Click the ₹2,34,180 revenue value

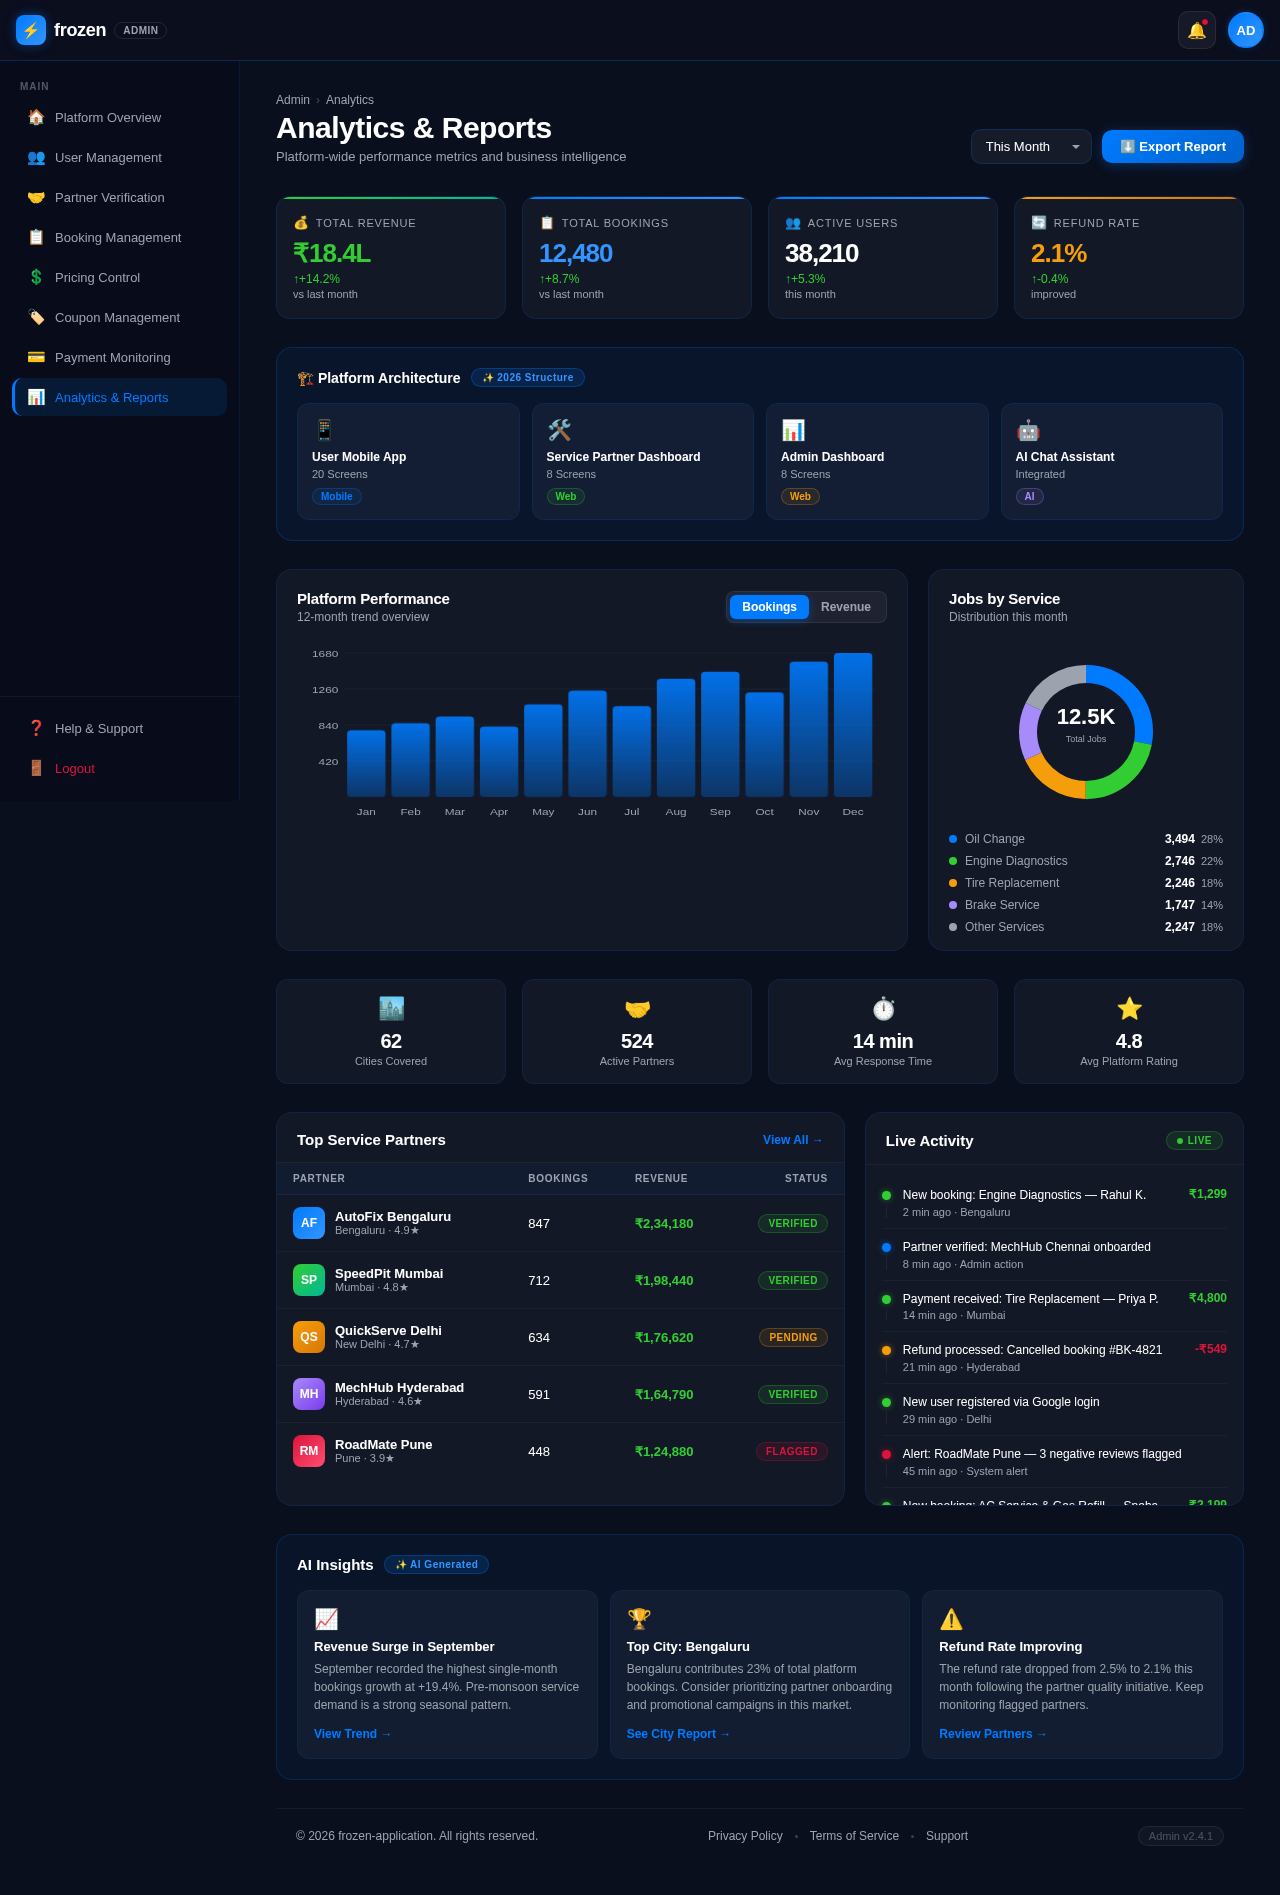(x=664, y=1223)
